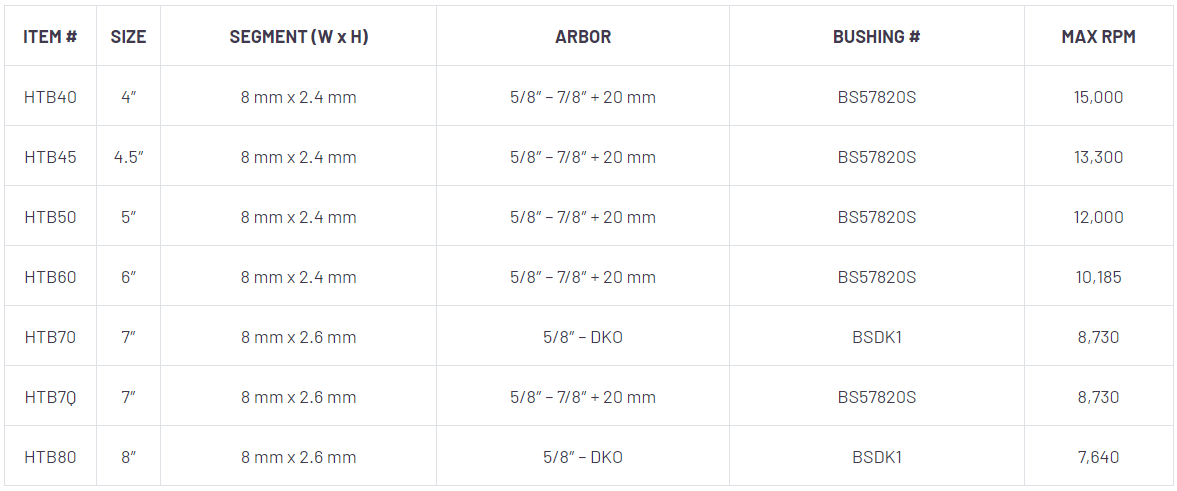
Task: Click the 15,000 max RPM value
Action: click(1098, 97)
